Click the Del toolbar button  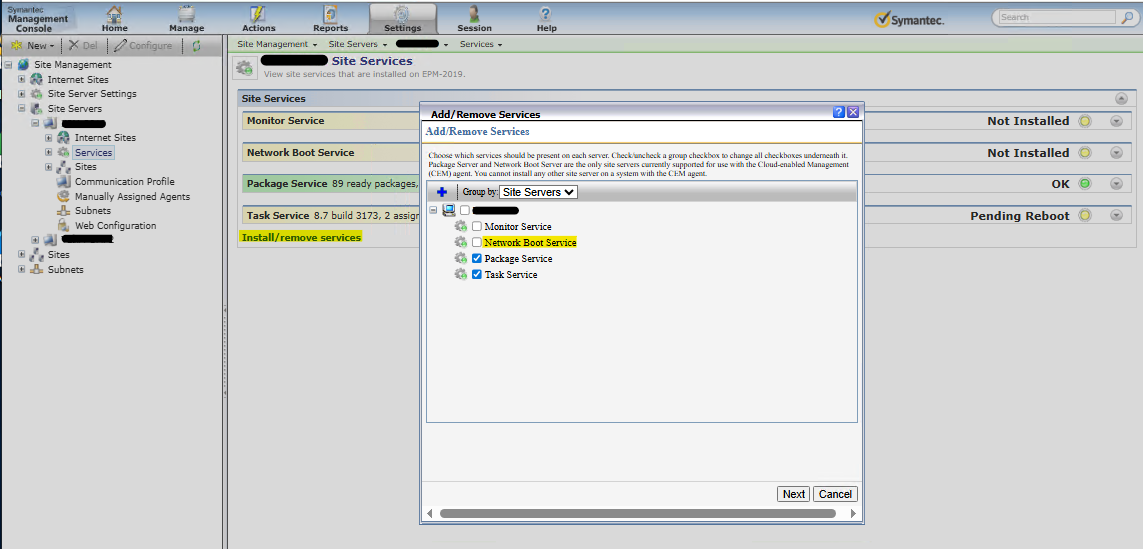83,45
